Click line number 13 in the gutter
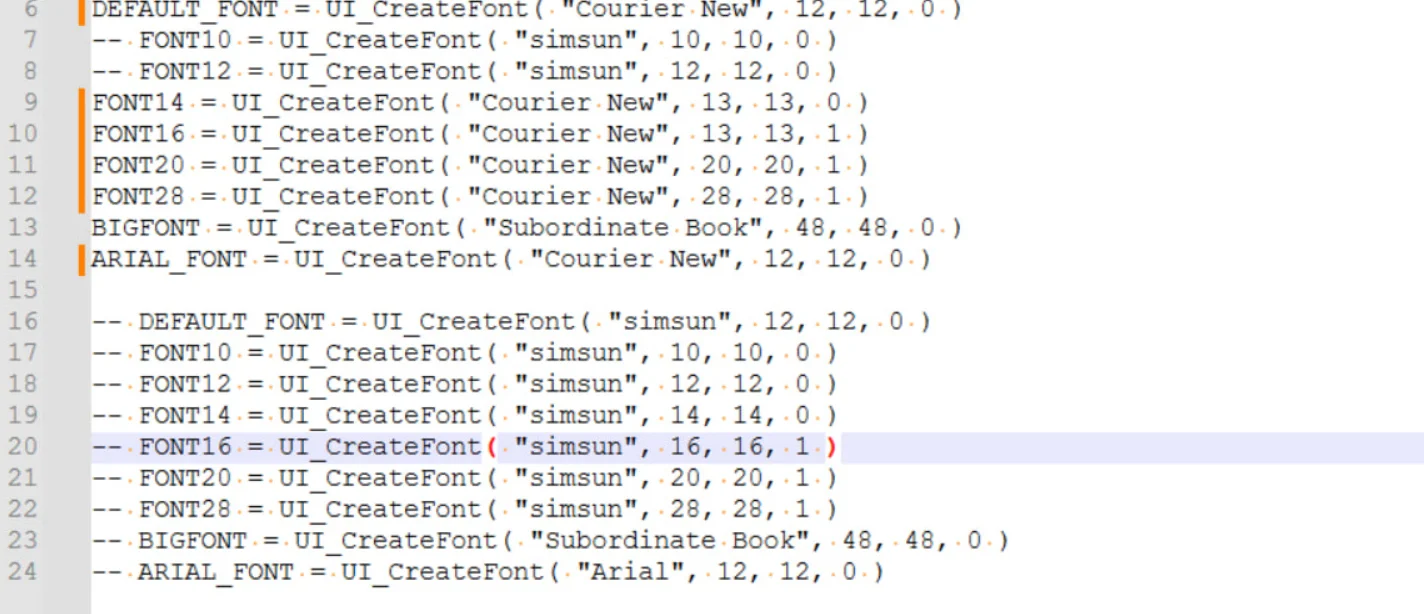This screenshot has height=614, width=1424. 22,228
